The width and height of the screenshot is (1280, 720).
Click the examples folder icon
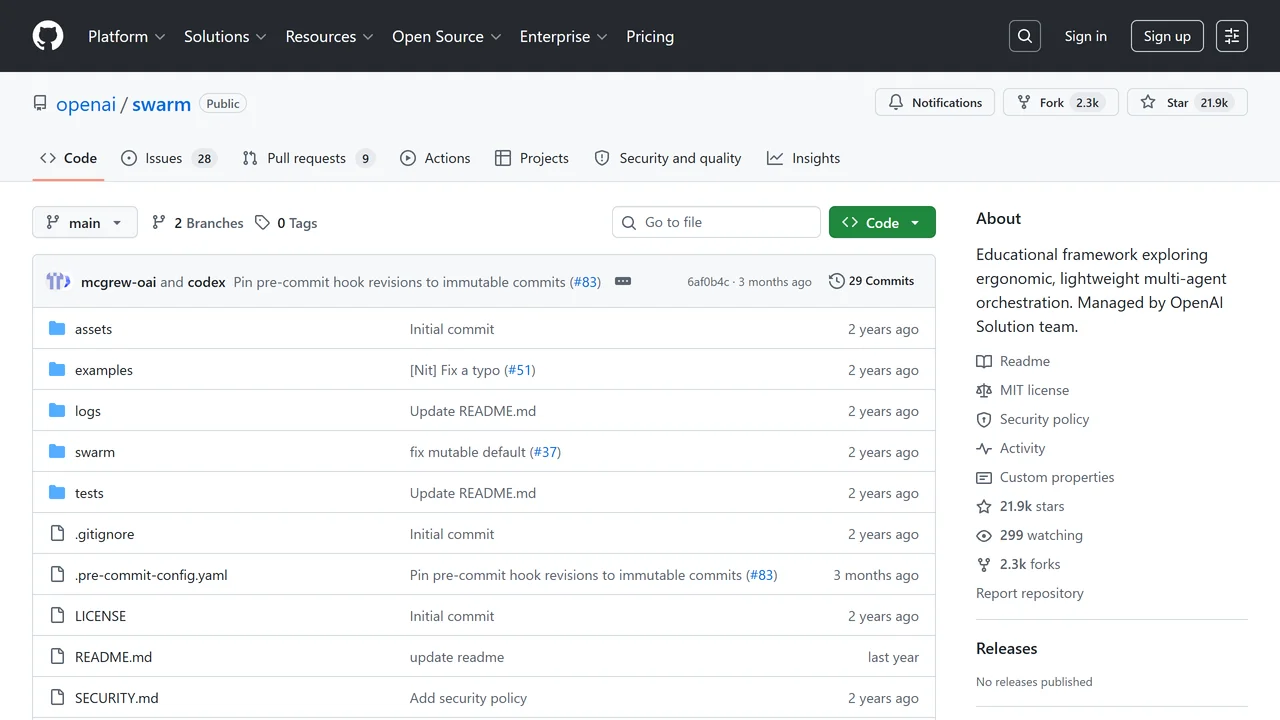57,370
